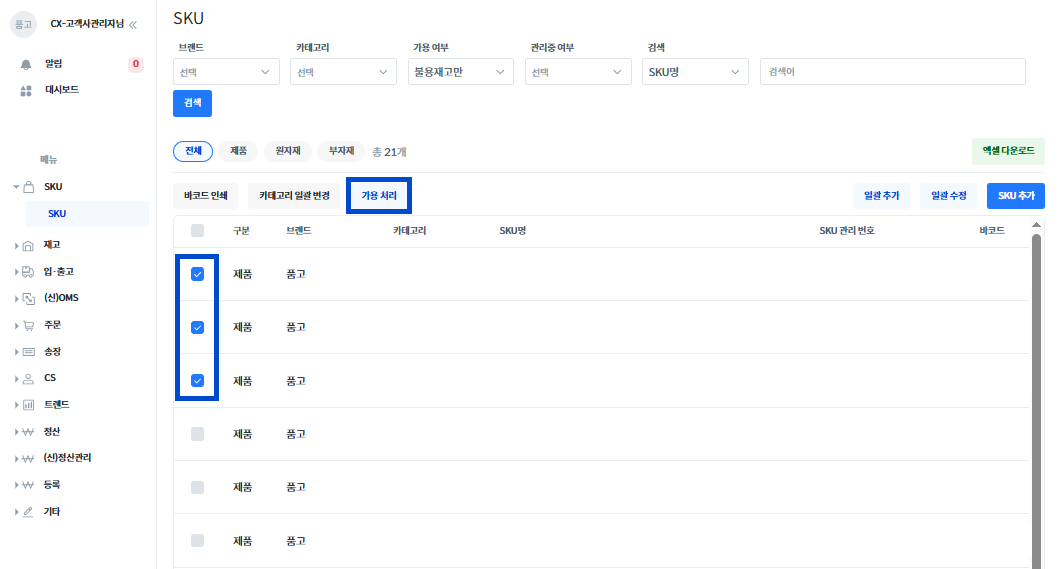Click the 알림 bell icon
The height and width of the screenshot is (569, 1058).
pyautogui.click(x=27, y=64)
